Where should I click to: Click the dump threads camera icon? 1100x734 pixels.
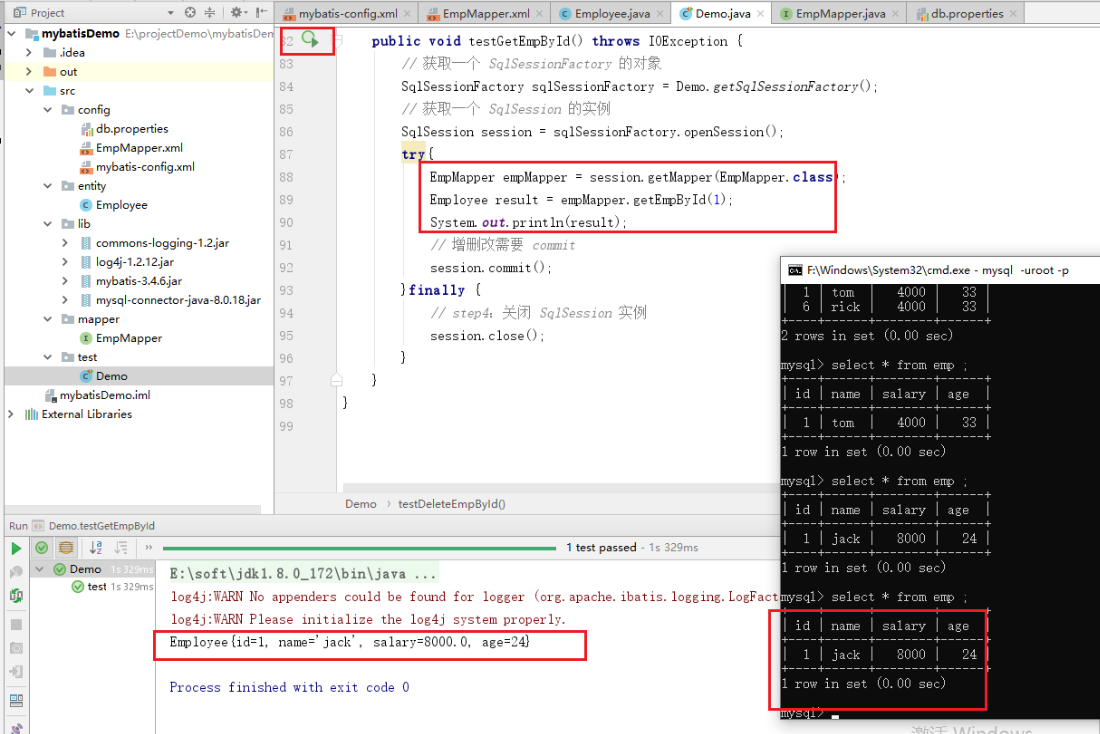(x=16, y=648)
